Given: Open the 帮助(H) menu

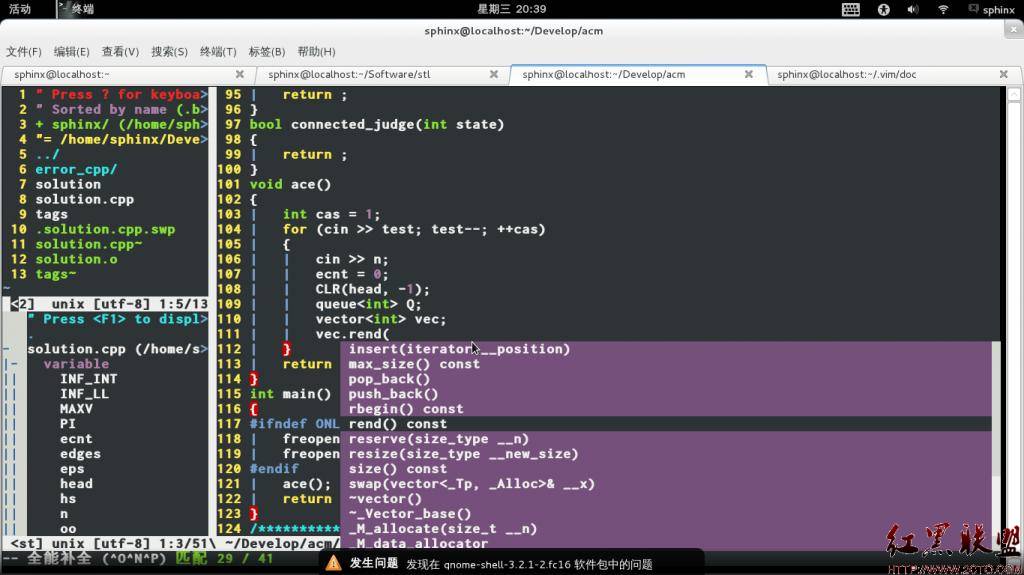Looking at the screenshot, I should click(x=316, y=52).
